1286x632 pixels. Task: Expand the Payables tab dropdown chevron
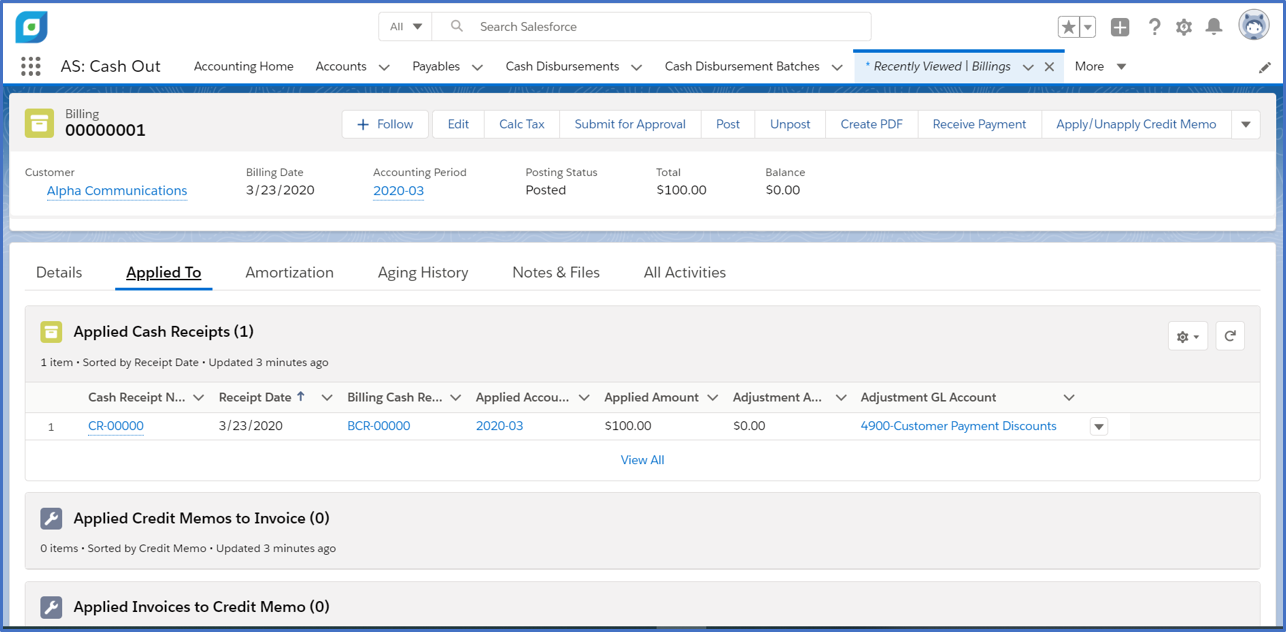click(x=477, y=67)
